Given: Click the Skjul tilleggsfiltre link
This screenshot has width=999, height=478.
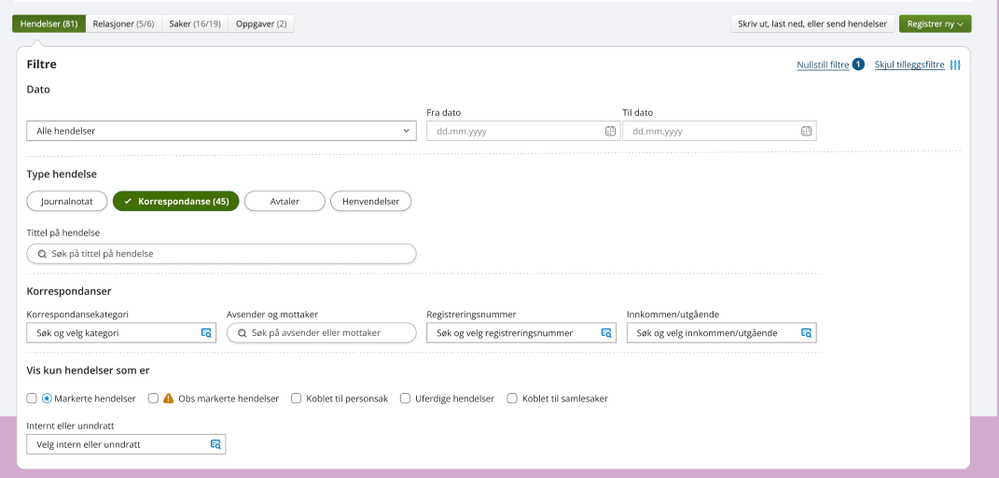Looking at the screenshot, I should pos(909,65).
